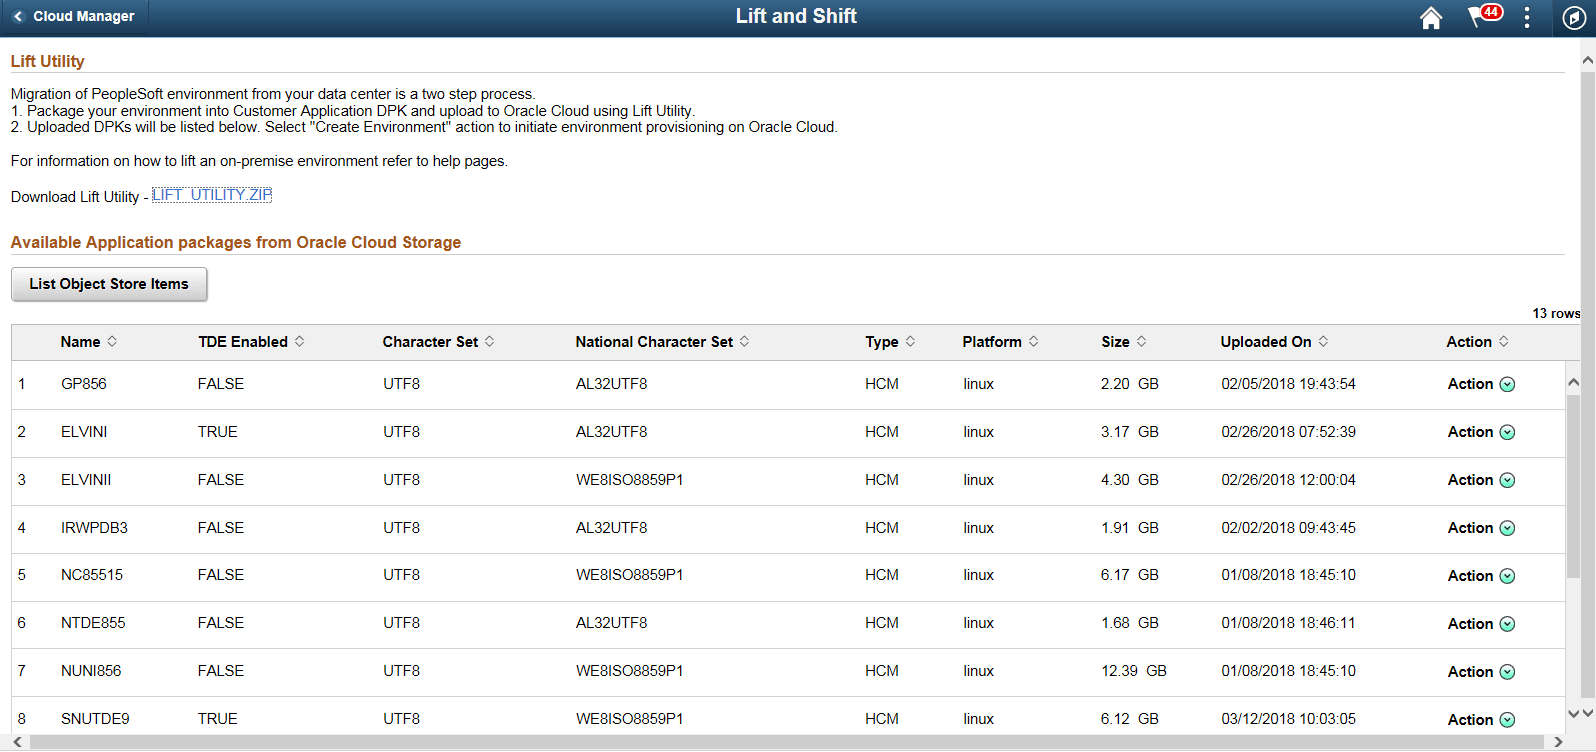Select the NTDE855 name cell
This screenshot has height=752, width=1596.
click(93, 623)
